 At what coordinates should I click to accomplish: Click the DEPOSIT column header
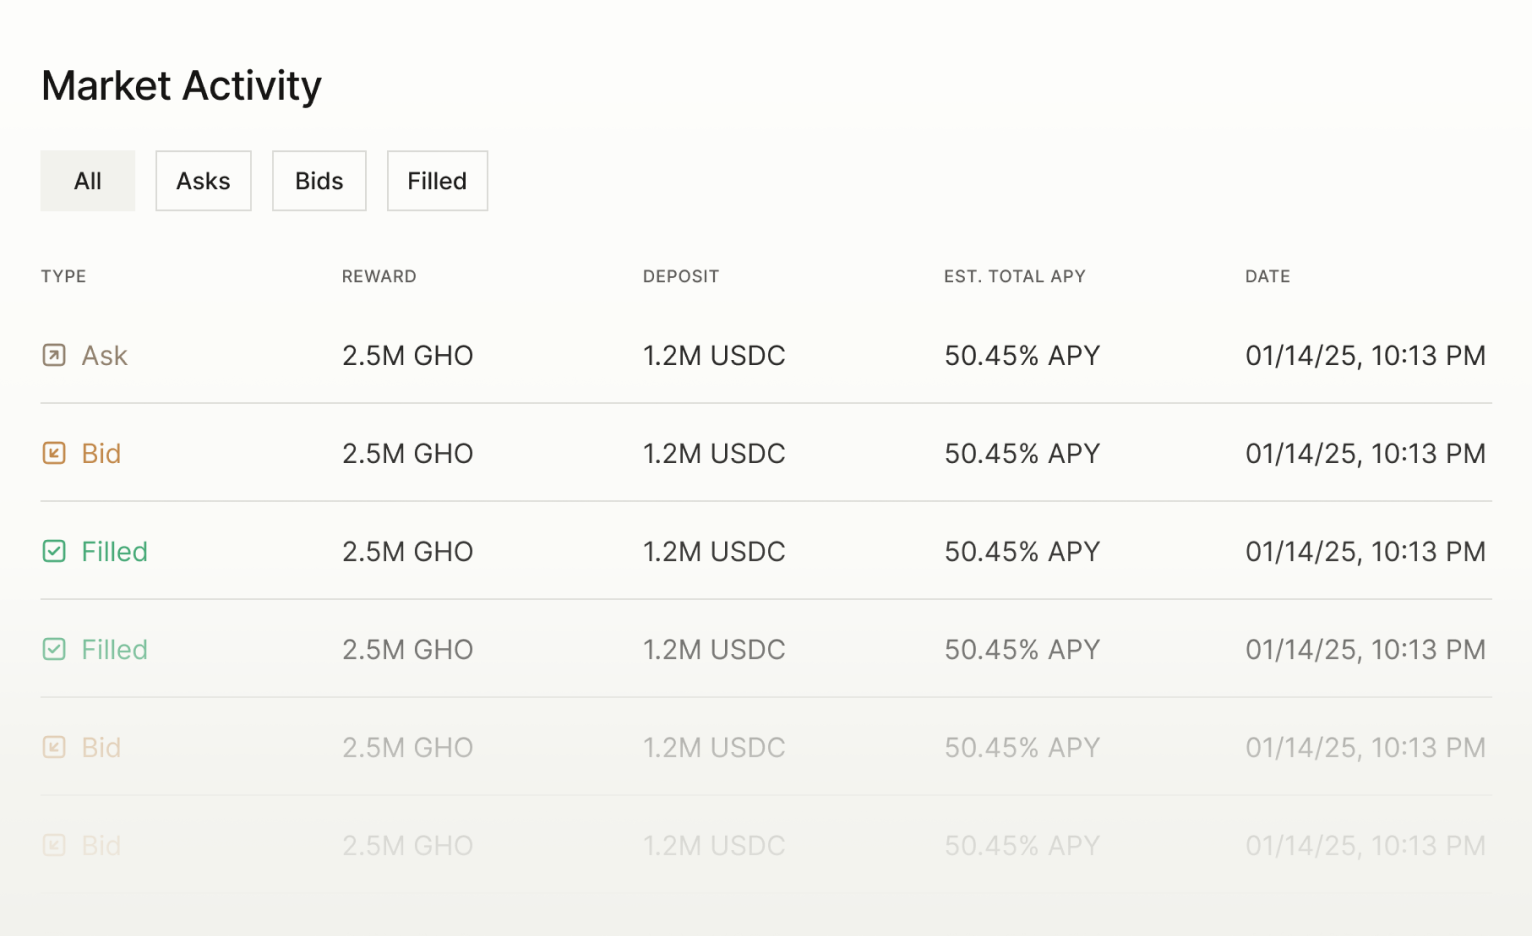point(681,276)
